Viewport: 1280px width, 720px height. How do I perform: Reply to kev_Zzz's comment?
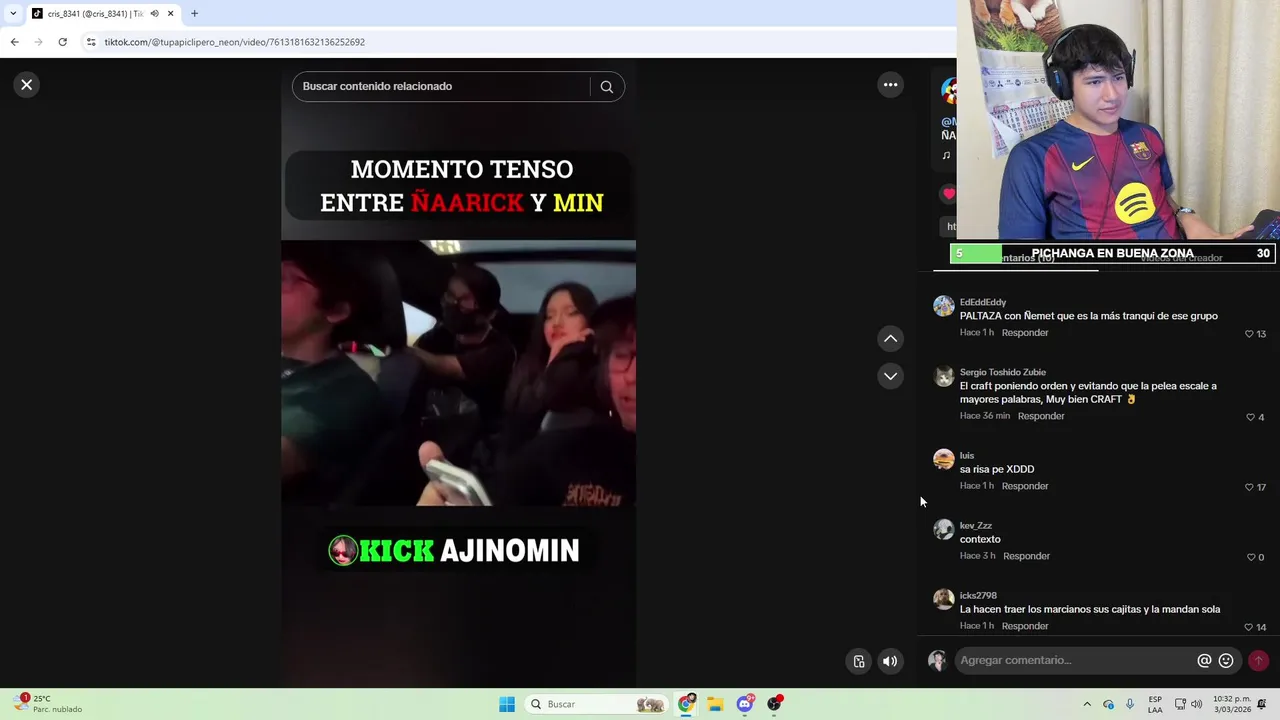[x=1026, y=556]
